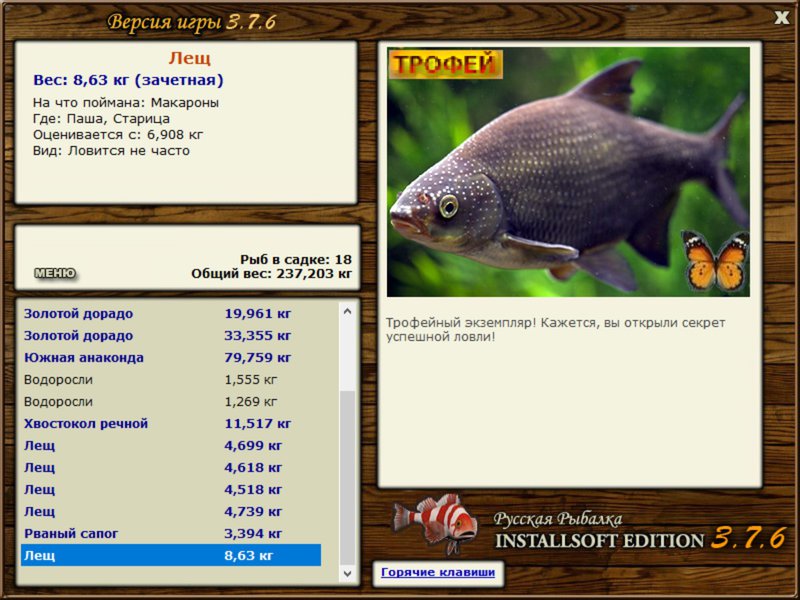
Task: Click the INSTALLSOFT EDITION 3.7.6 label
Action: click(x=641, y=539)
